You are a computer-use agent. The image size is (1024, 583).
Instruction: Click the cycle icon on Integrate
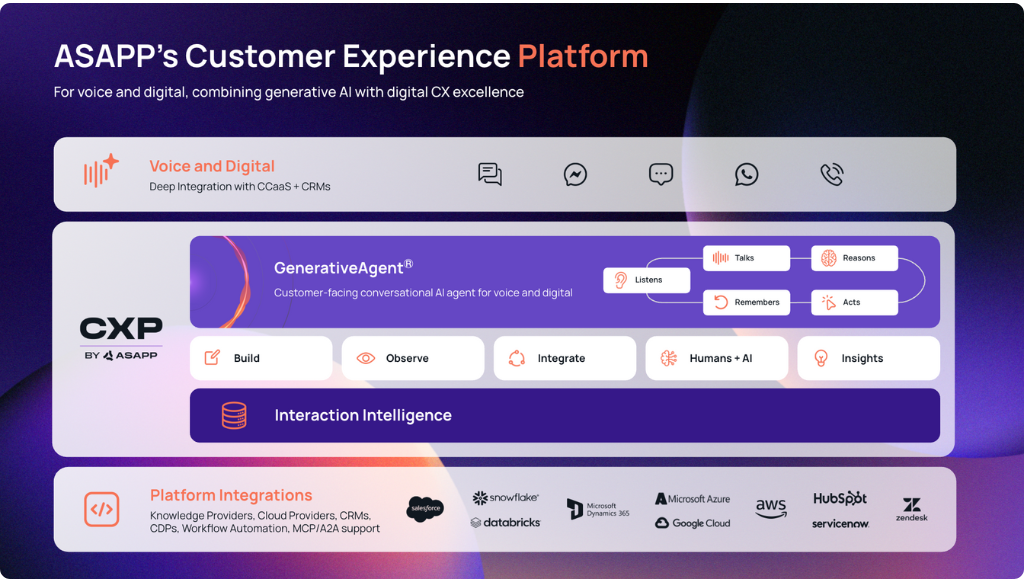tap(517, 358)
